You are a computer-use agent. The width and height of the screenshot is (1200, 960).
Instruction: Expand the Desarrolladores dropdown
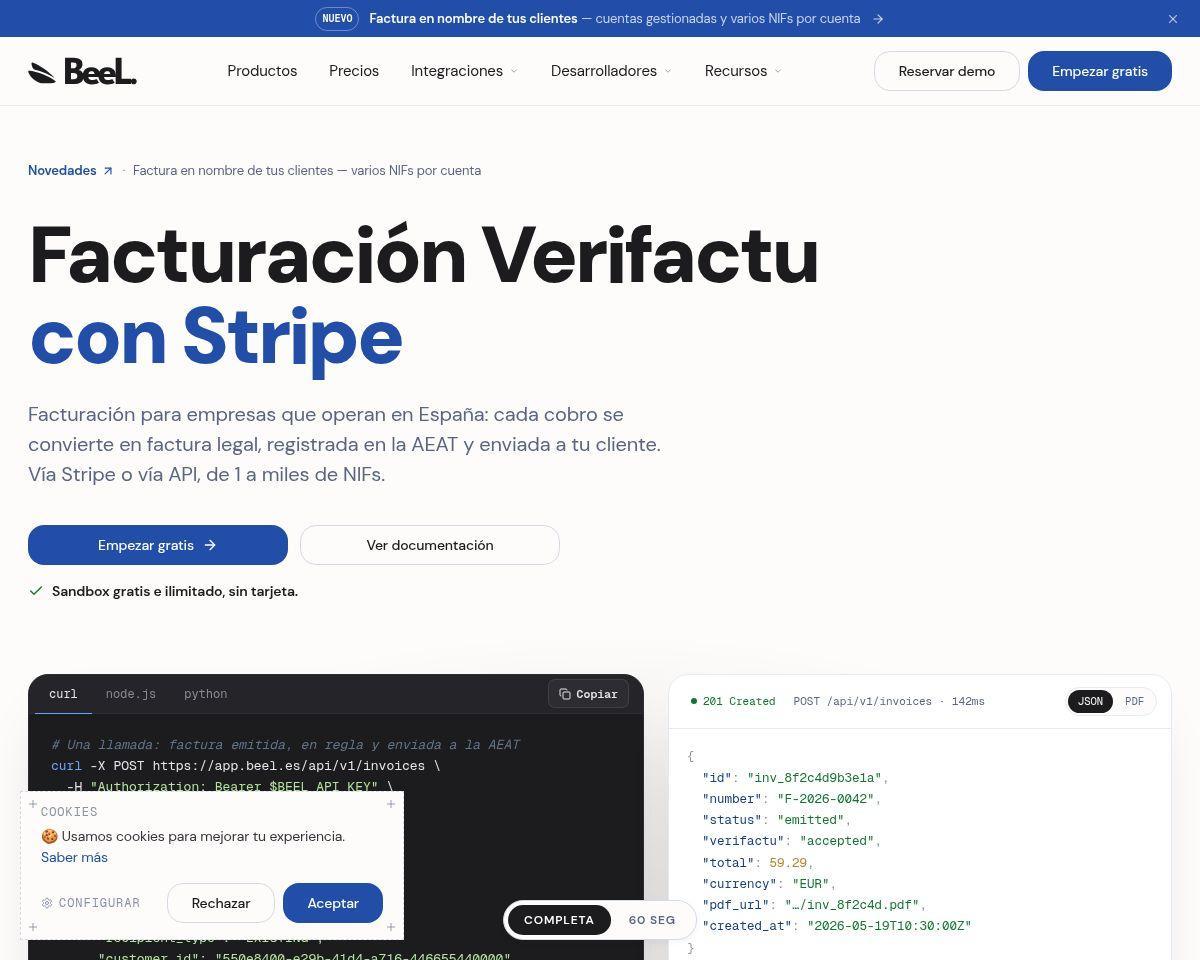pos(611,71)
